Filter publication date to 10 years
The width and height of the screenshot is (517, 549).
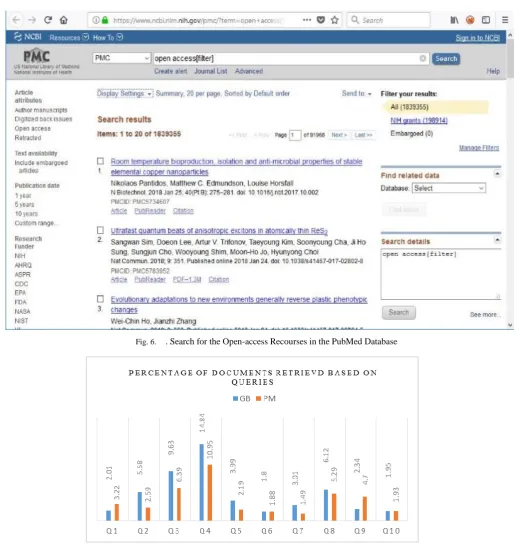tap(26, 214)
